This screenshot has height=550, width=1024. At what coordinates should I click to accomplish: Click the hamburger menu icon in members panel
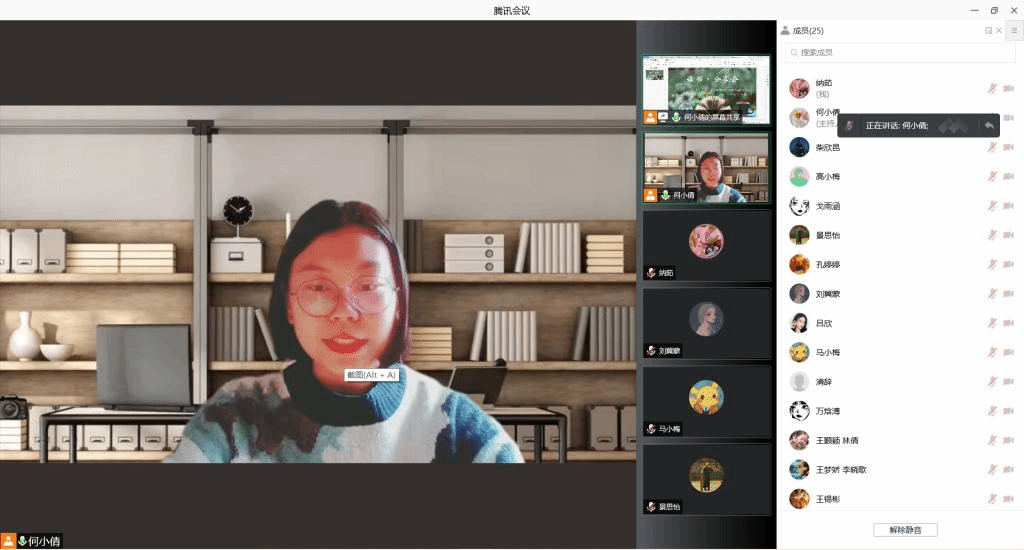[x=1013, y=31]
